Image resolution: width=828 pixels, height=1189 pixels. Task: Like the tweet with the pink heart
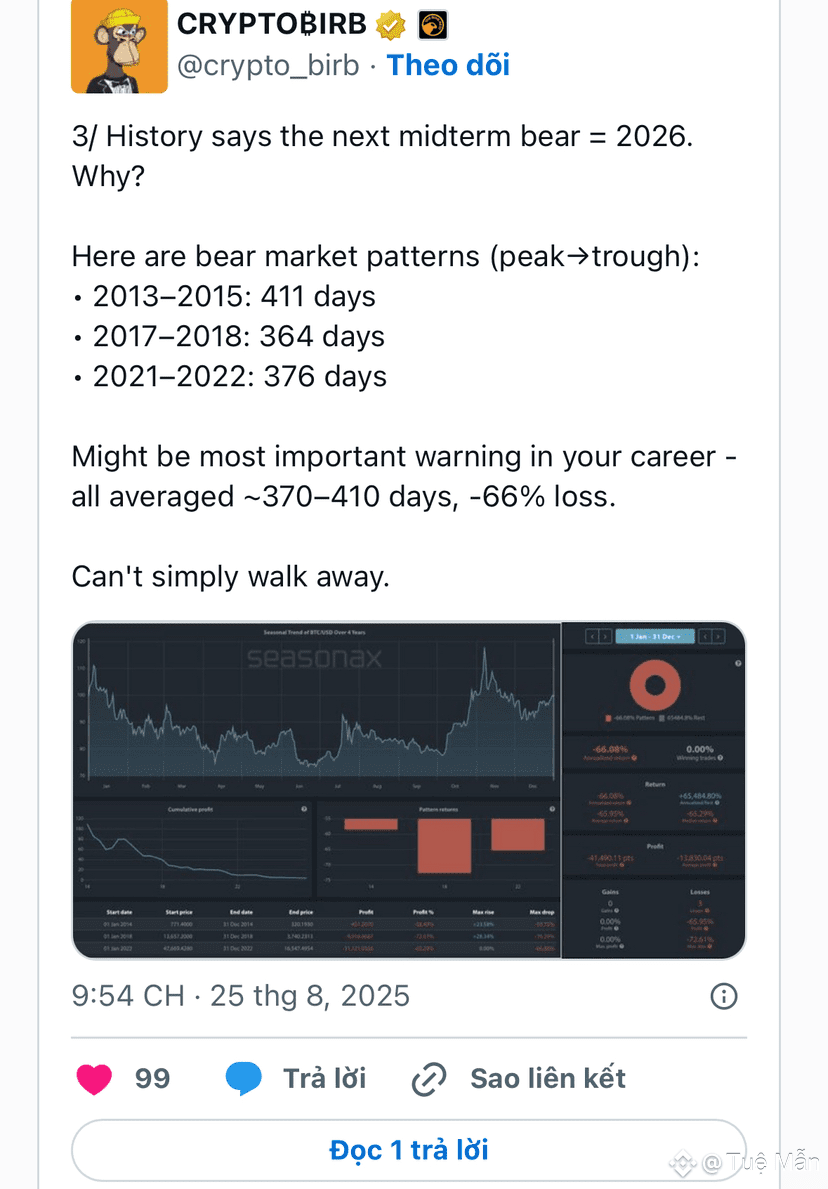[94, 1078]
